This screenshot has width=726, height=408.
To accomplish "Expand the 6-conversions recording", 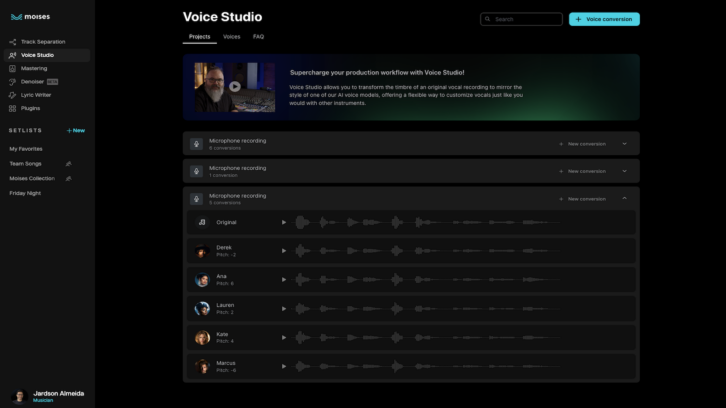I will pyautogui.click(x=625, y=144).
